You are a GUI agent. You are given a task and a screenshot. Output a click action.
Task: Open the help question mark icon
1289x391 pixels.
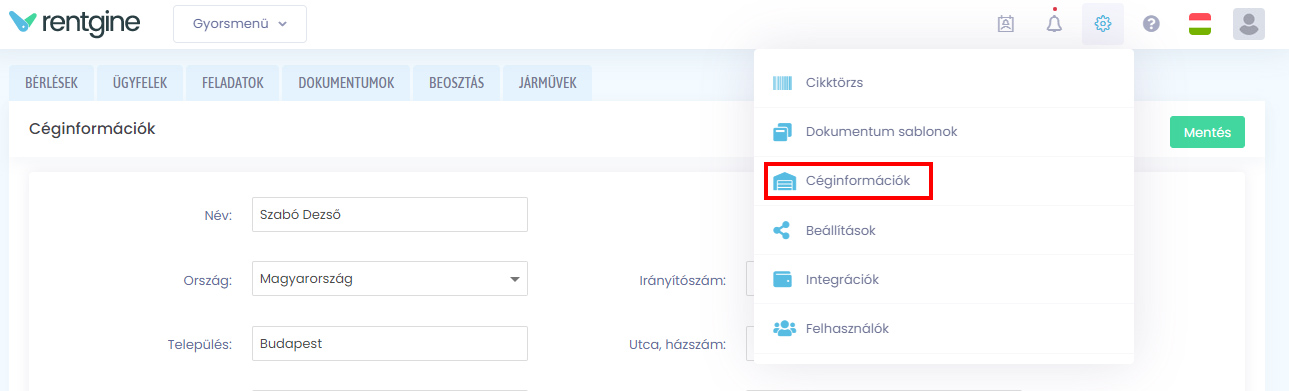pyautogui.click(x=1151, y=24)
